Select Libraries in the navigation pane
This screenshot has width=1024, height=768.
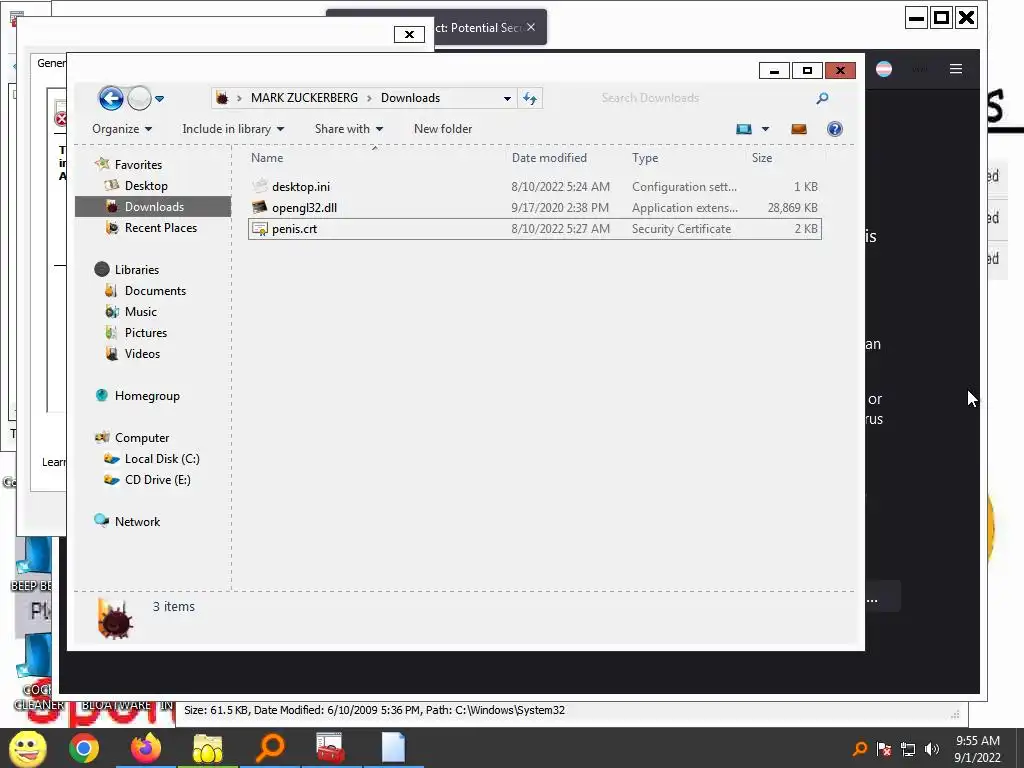coord(136,270)
